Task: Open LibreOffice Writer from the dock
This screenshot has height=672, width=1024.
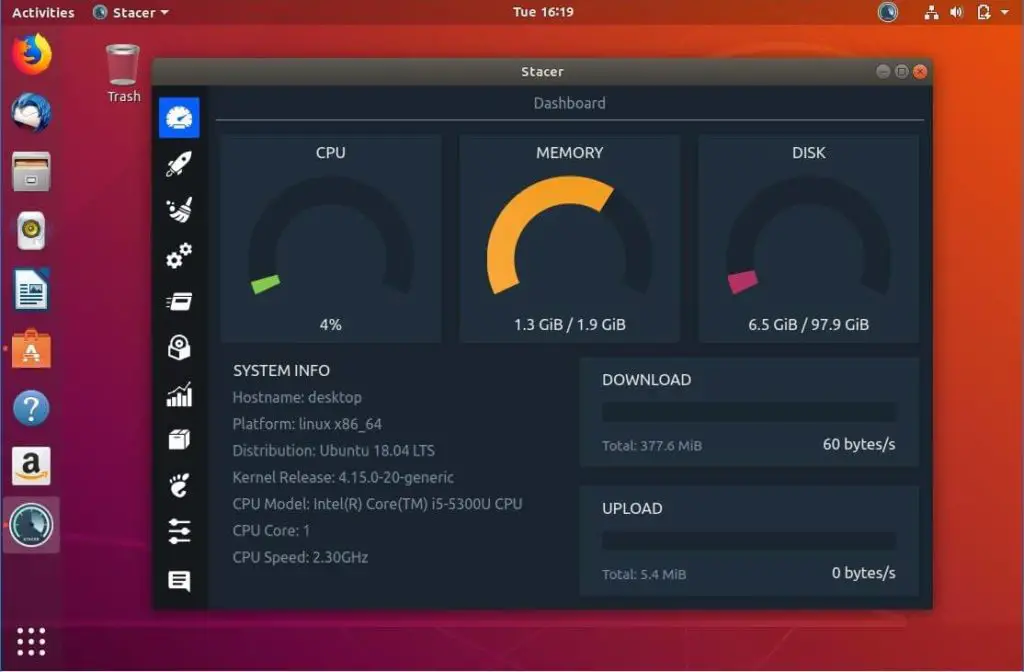Action: coord(31,289)
